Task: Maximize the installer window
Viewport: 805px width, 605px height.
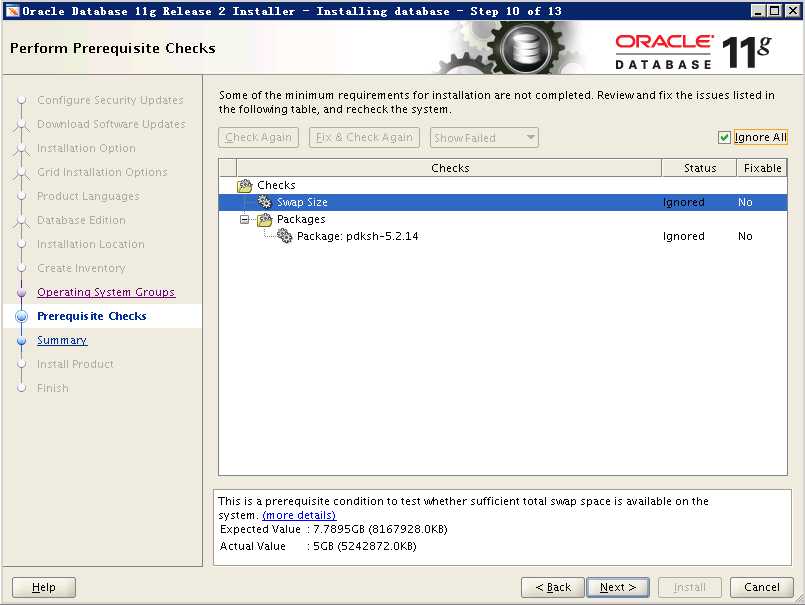Action: click(x=775, y=11)
